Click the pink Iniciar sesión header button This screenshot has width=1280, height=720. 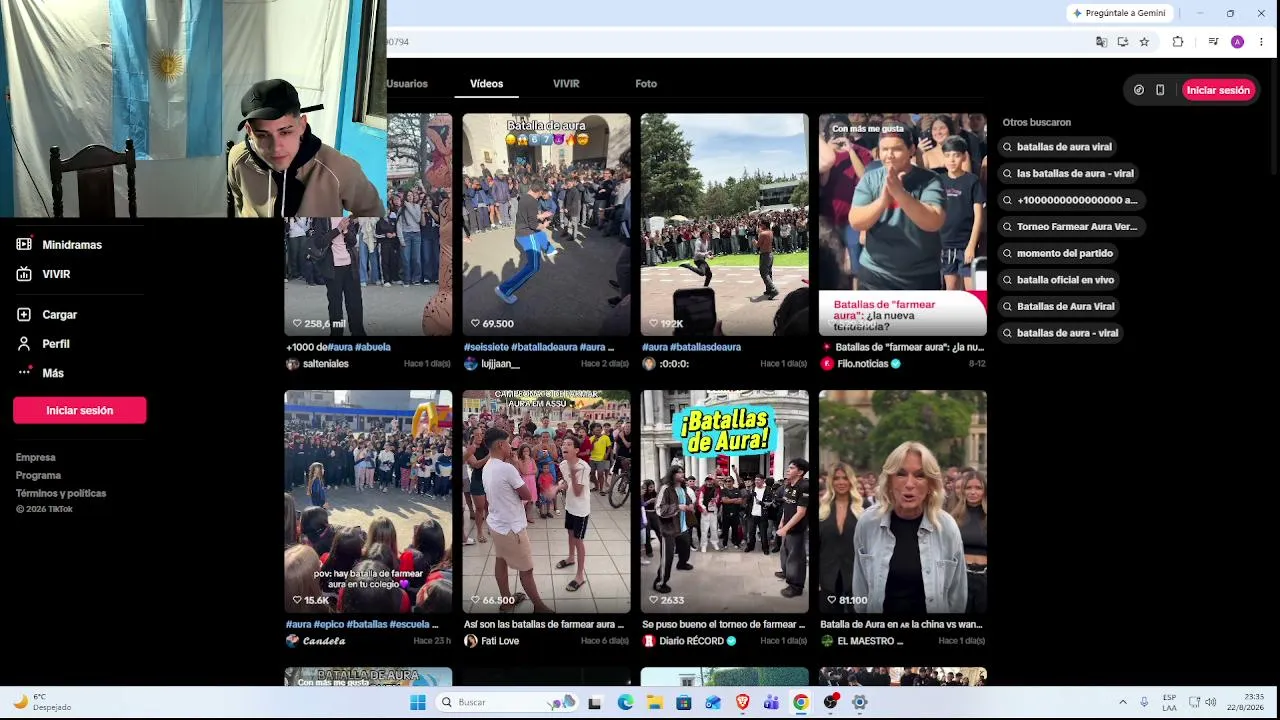[1218, 90]
